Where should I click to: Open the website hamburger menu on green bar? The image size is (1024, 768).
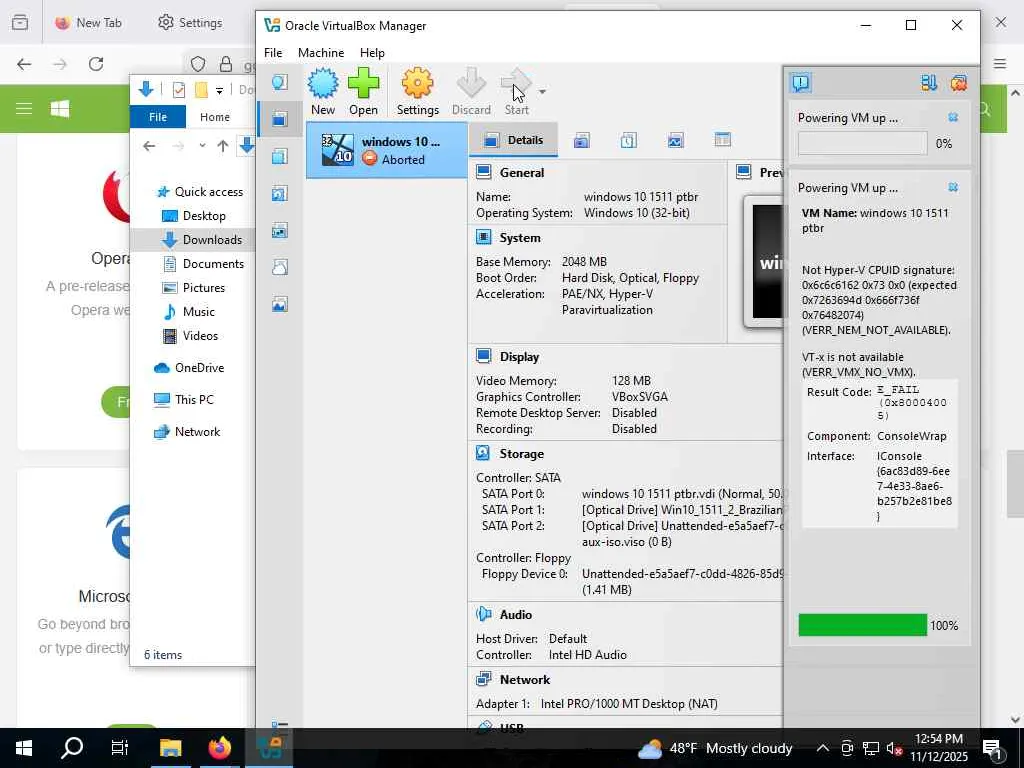[24, 108]
